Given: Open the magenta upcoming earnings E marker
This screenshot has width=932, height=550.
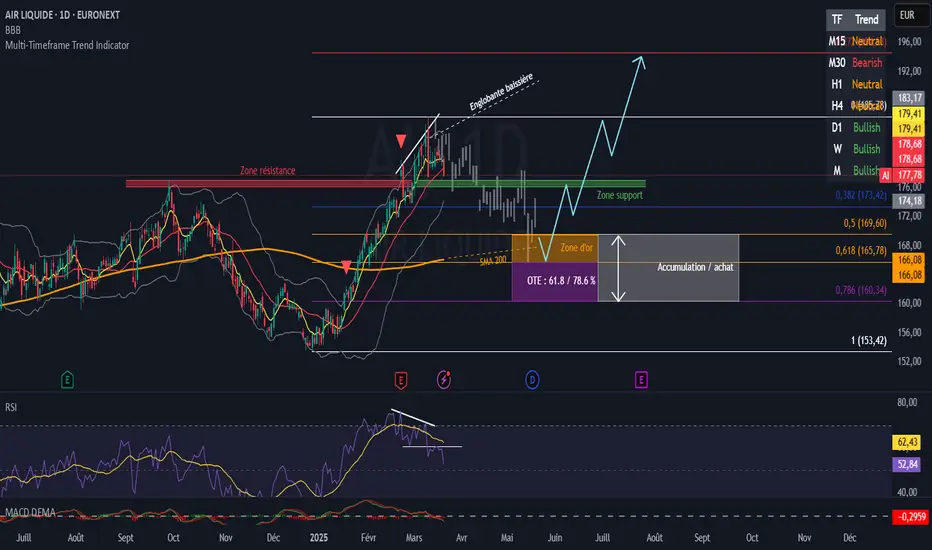Looking at the screenshot, I should pos(641,379).
